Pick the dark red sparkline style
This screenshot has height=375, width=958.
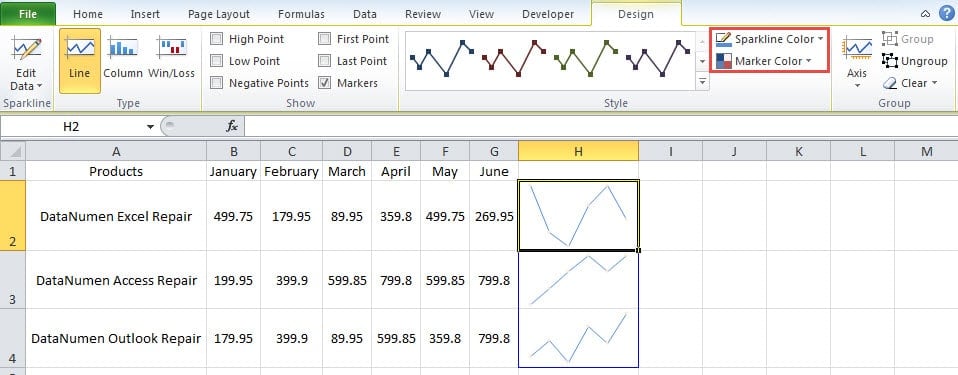(x=514, y=59)
